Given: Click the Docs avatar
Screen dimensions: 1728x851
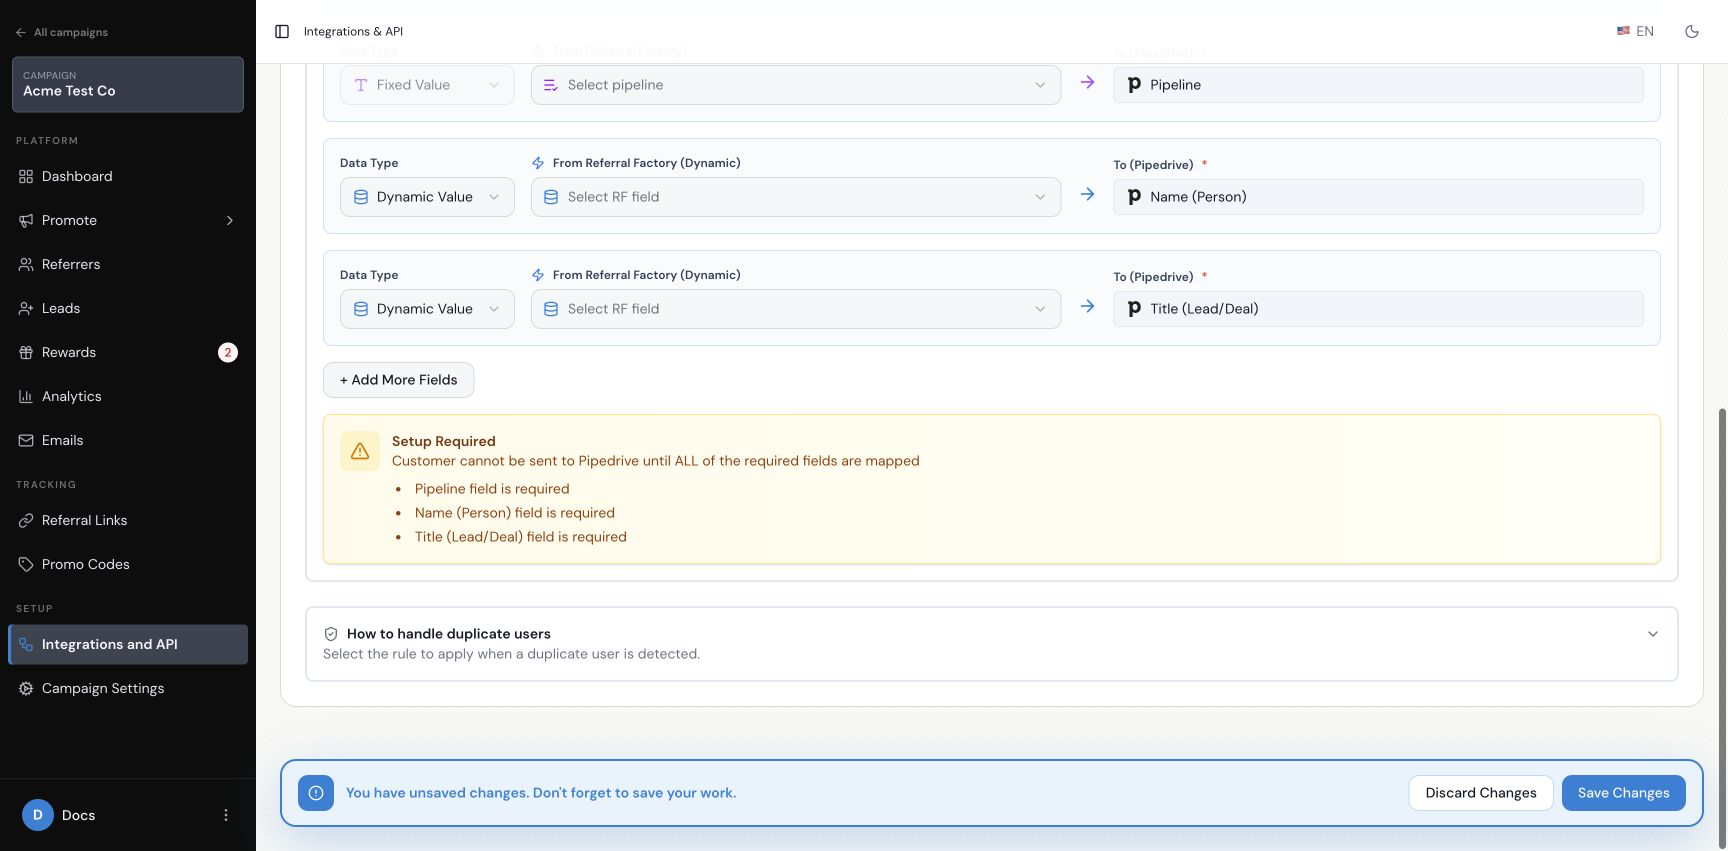Looking at the screenshot, I should click(x=38, y=815).
